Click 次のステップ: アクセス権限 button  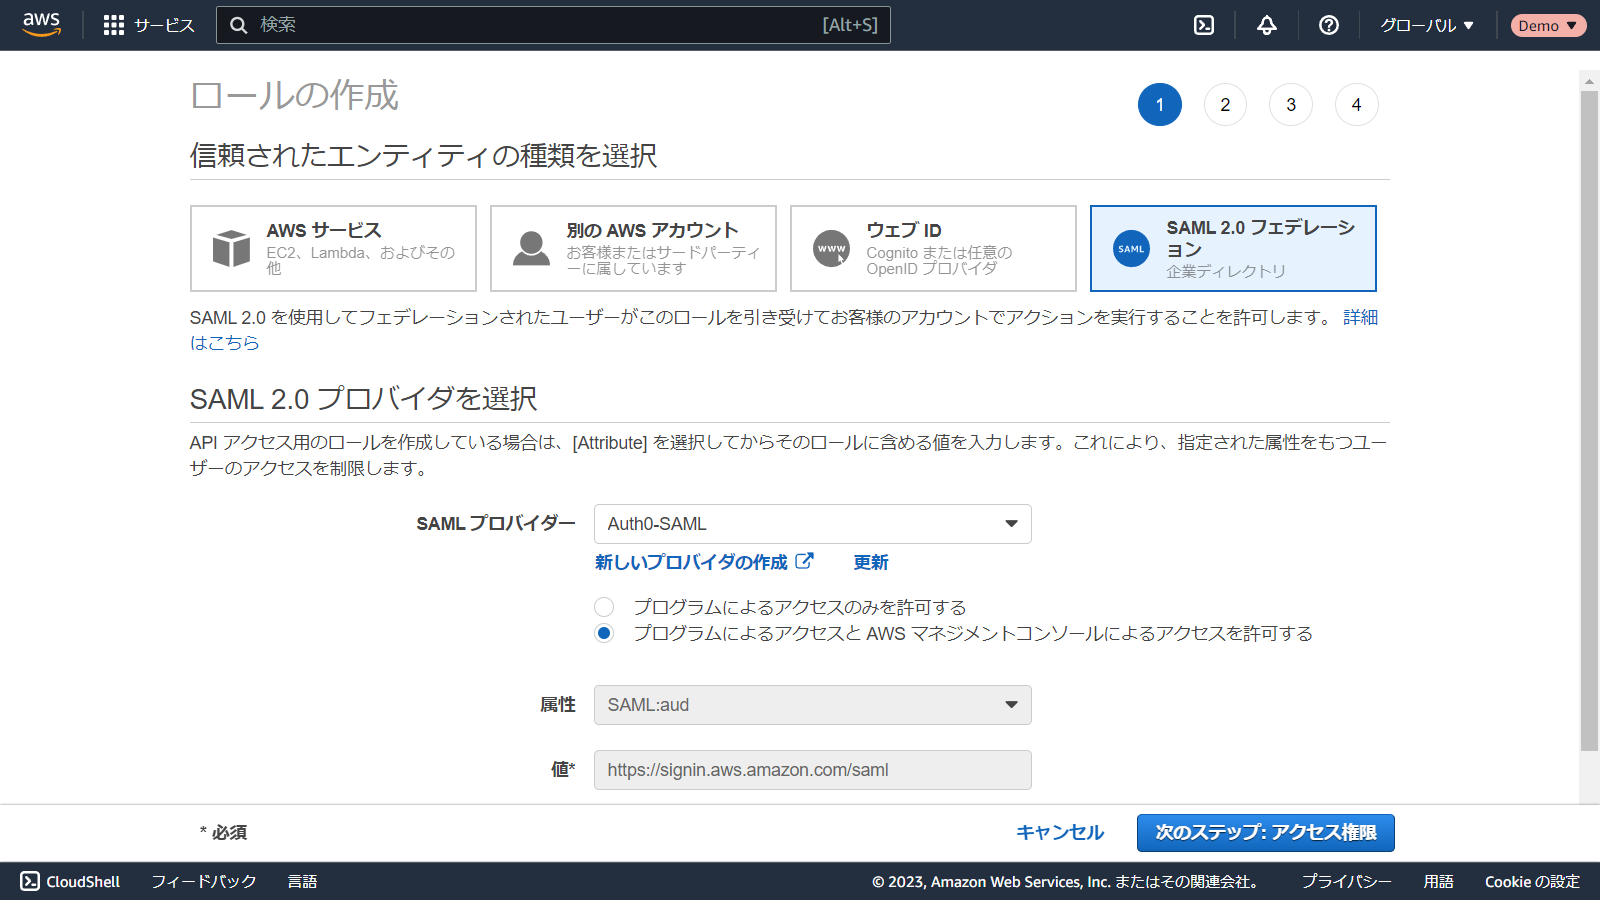(1265, 832)
